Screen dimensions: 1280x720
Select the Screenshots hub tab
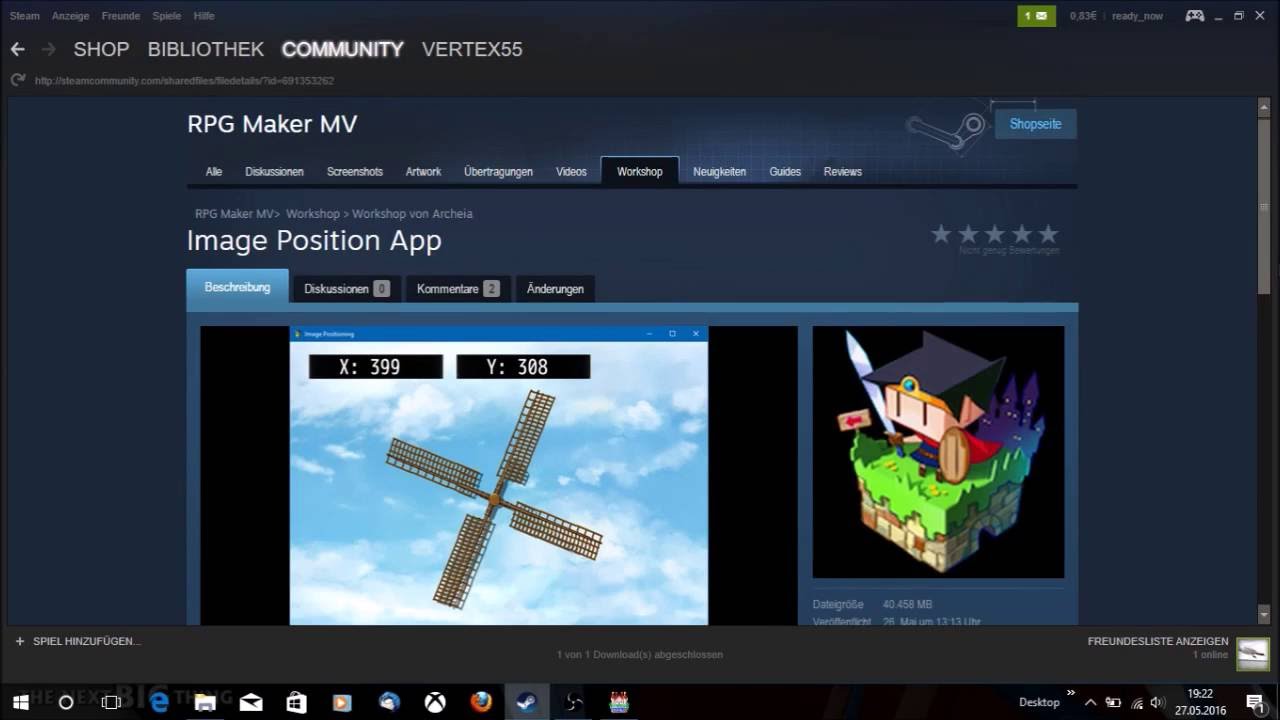click(x=355, y=172)
